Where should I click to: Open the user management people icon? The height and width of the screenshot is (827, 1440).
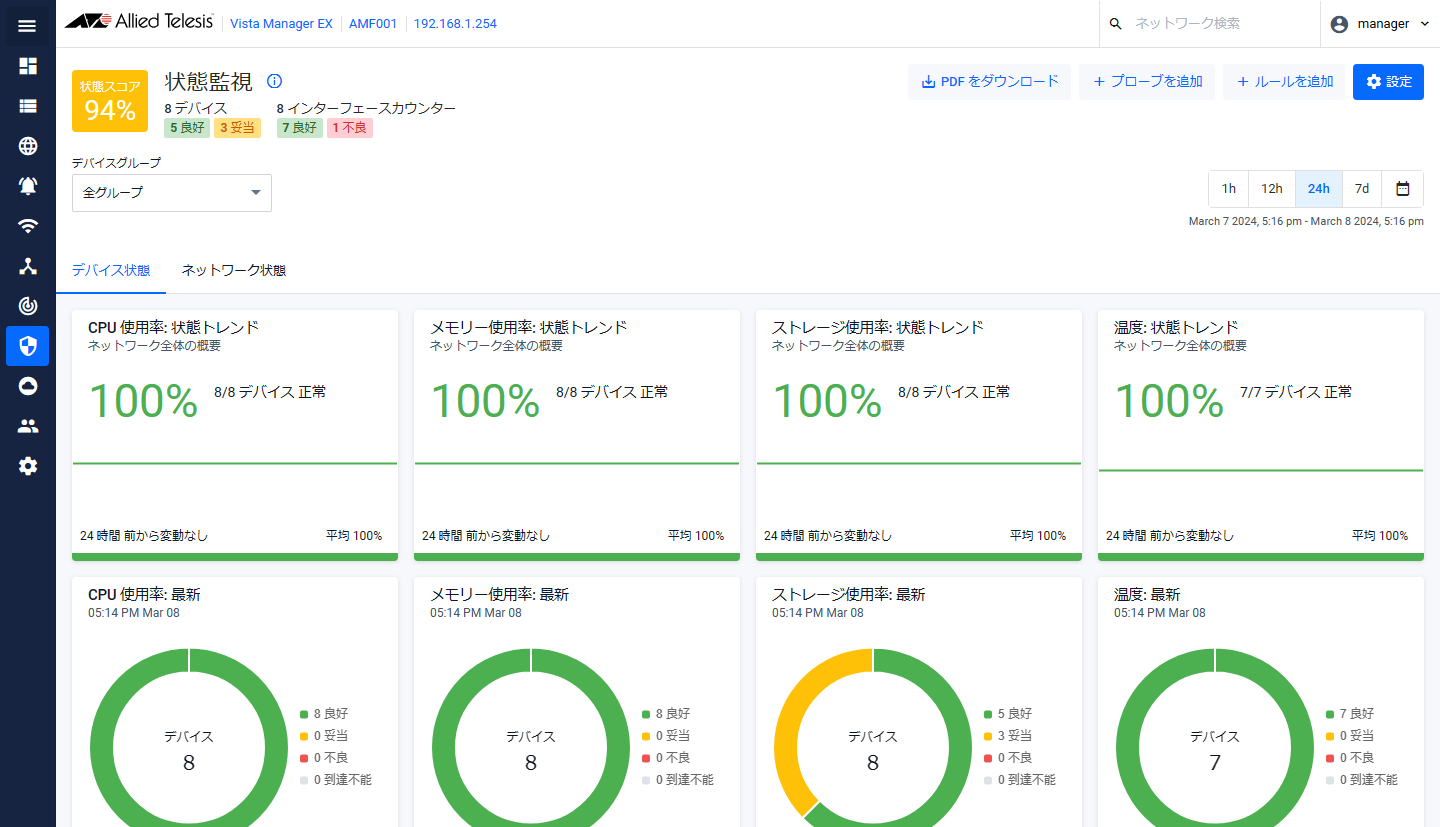click(x=28, y=426)
